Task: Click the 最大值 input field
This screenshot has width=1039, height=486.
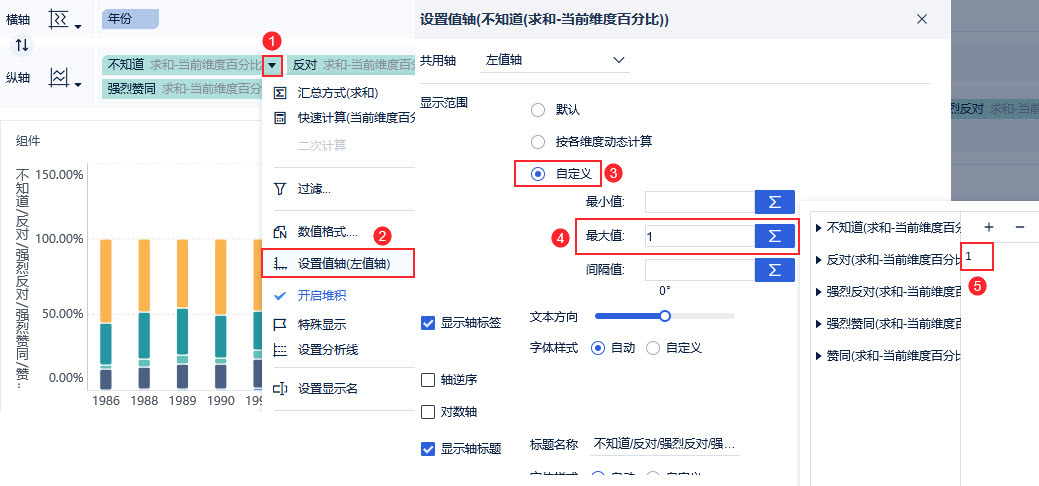Action: (700, 236)
